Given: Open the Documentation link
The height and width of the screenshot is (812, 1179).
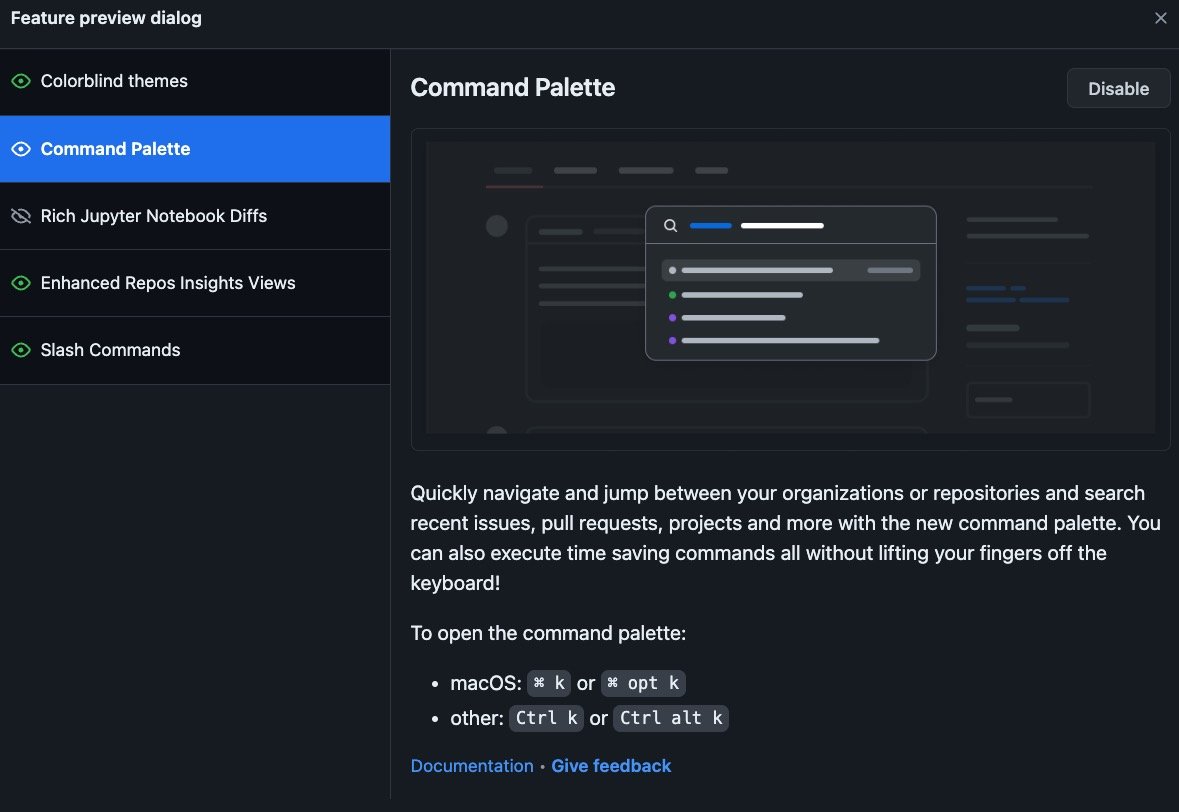Looking at the screenshot, I should (x=471, y=766).
